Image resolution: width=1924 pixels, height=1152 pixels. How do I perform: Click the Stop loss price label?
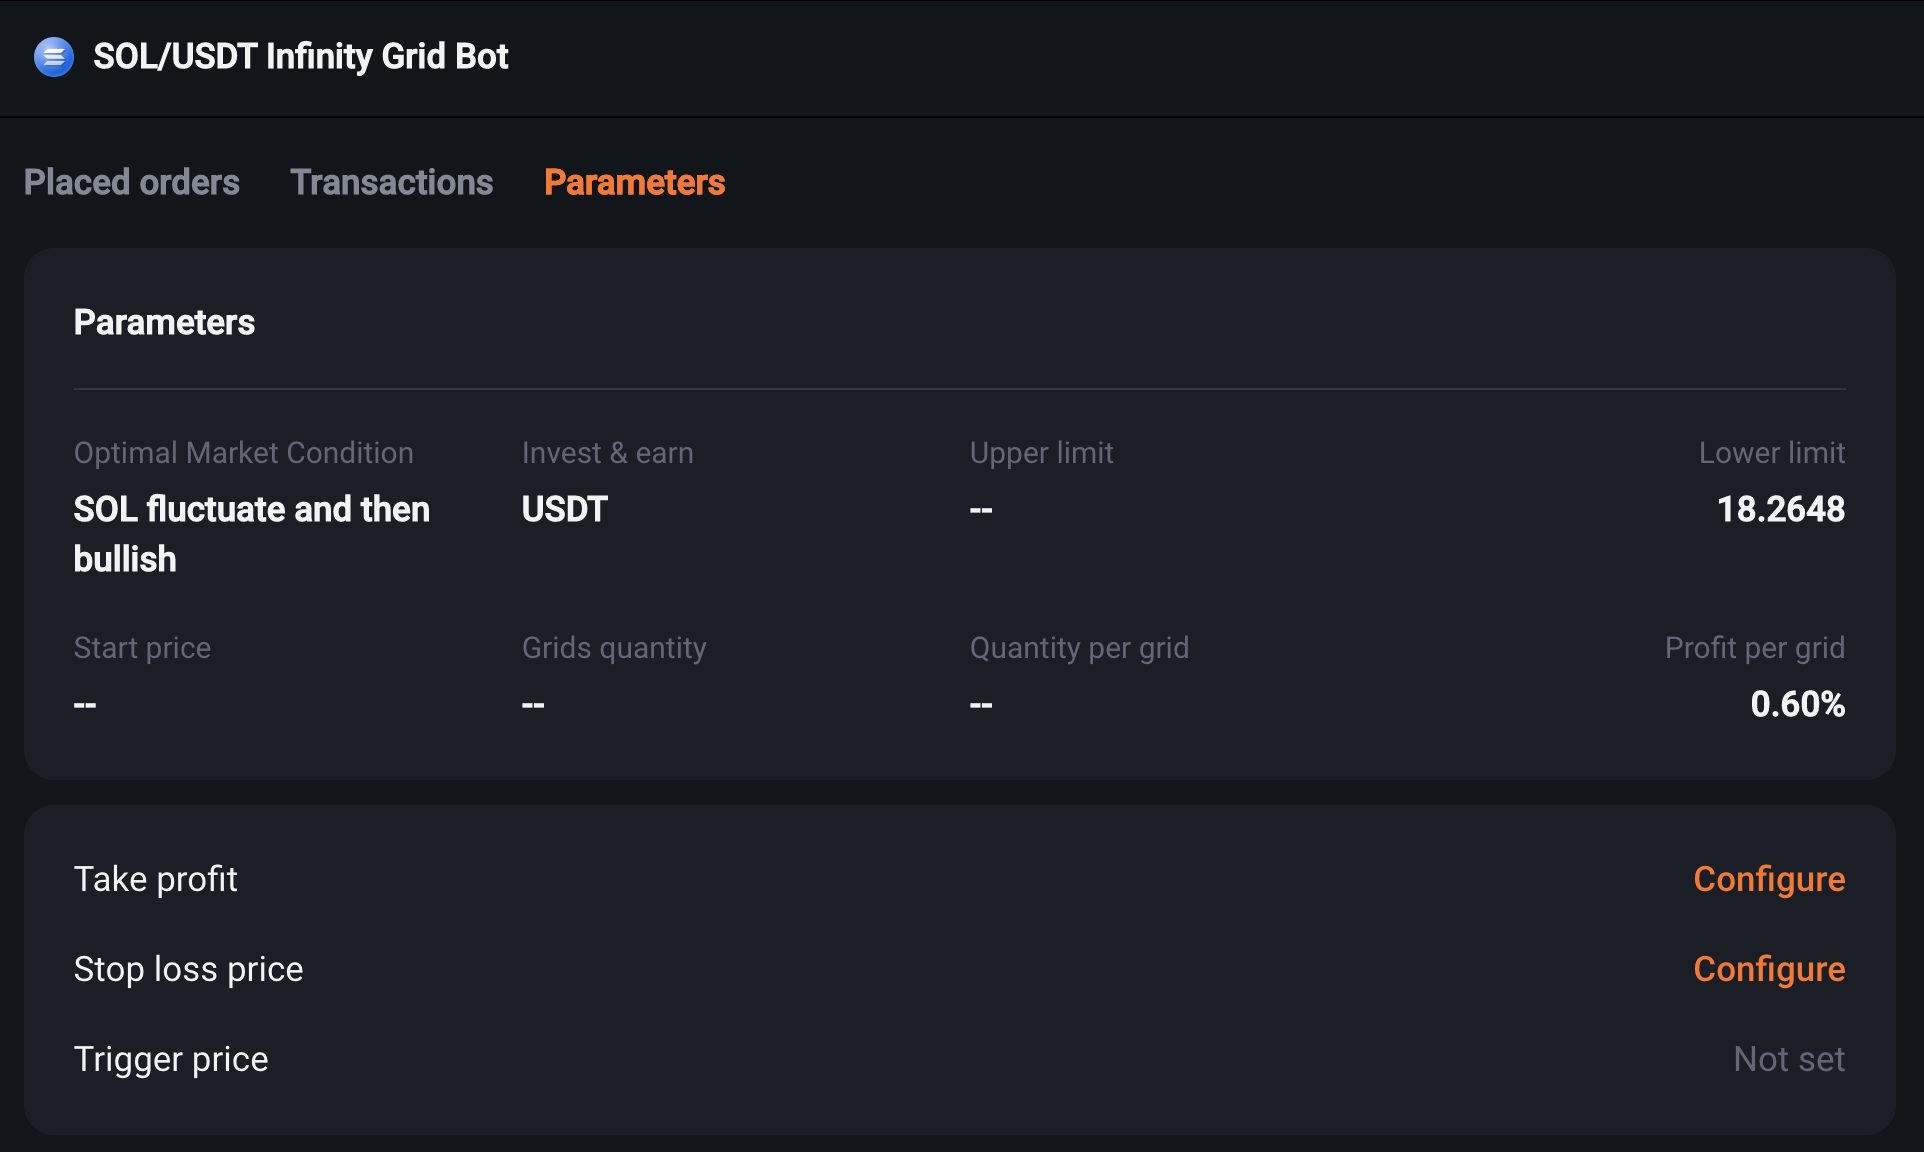[x=189, y=969]
